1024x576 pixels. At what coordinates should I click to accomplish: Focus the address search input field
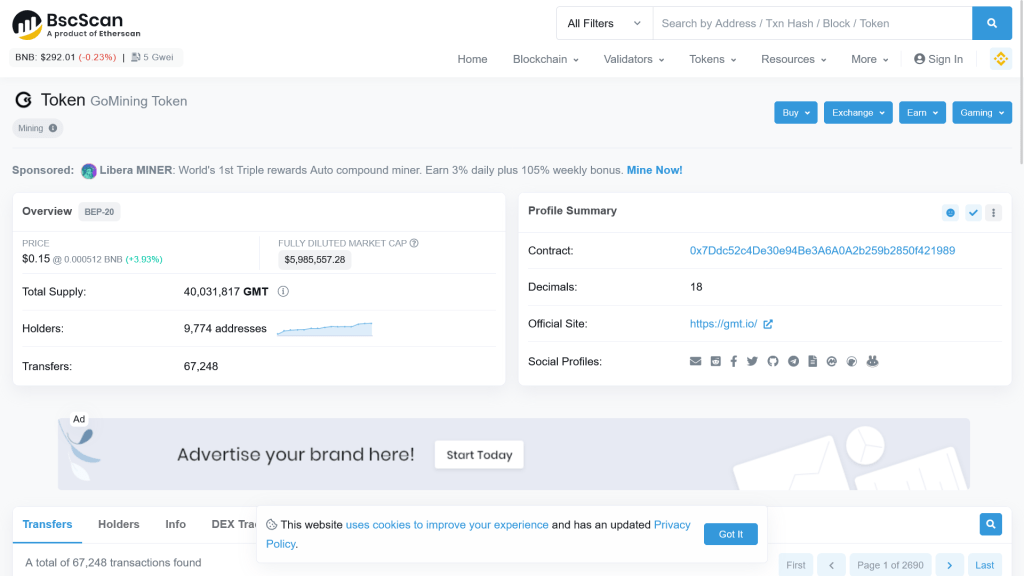pyautogui.click(x=812, y=24)
